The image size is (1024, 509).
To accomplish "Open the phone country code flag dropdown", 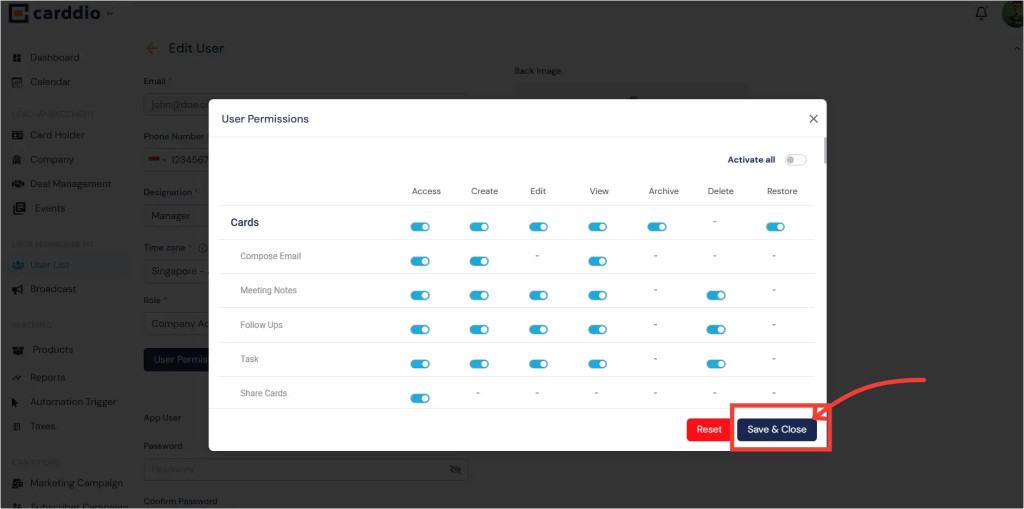I will coord(157,160).
